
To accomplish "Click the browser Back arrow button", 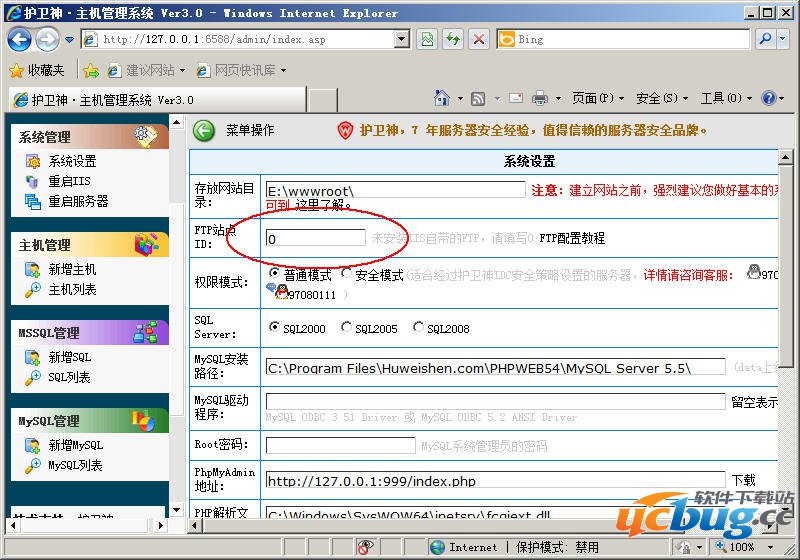I will pyautogui.click(x=19, y=39).
